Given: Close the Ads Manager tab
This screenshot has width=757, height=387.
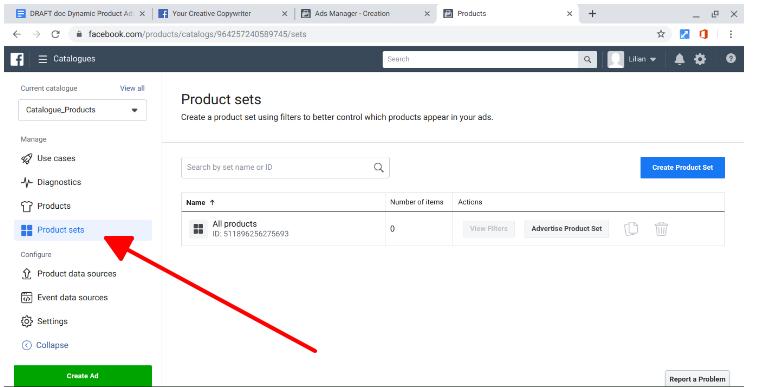Looking at the screenshot, I should [427, 14].
